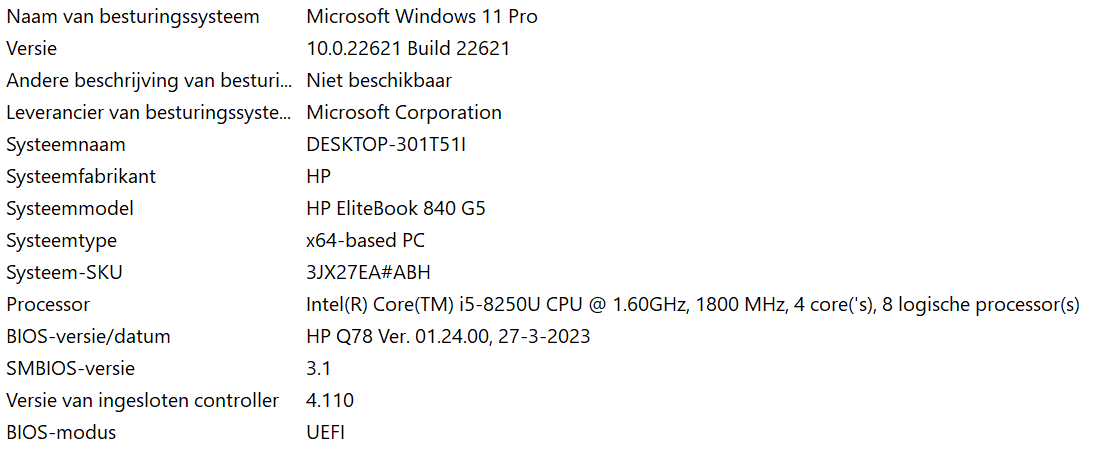Select the BIOS-versie/datum row label
The image size is (1105, 450).
point(88,337)
